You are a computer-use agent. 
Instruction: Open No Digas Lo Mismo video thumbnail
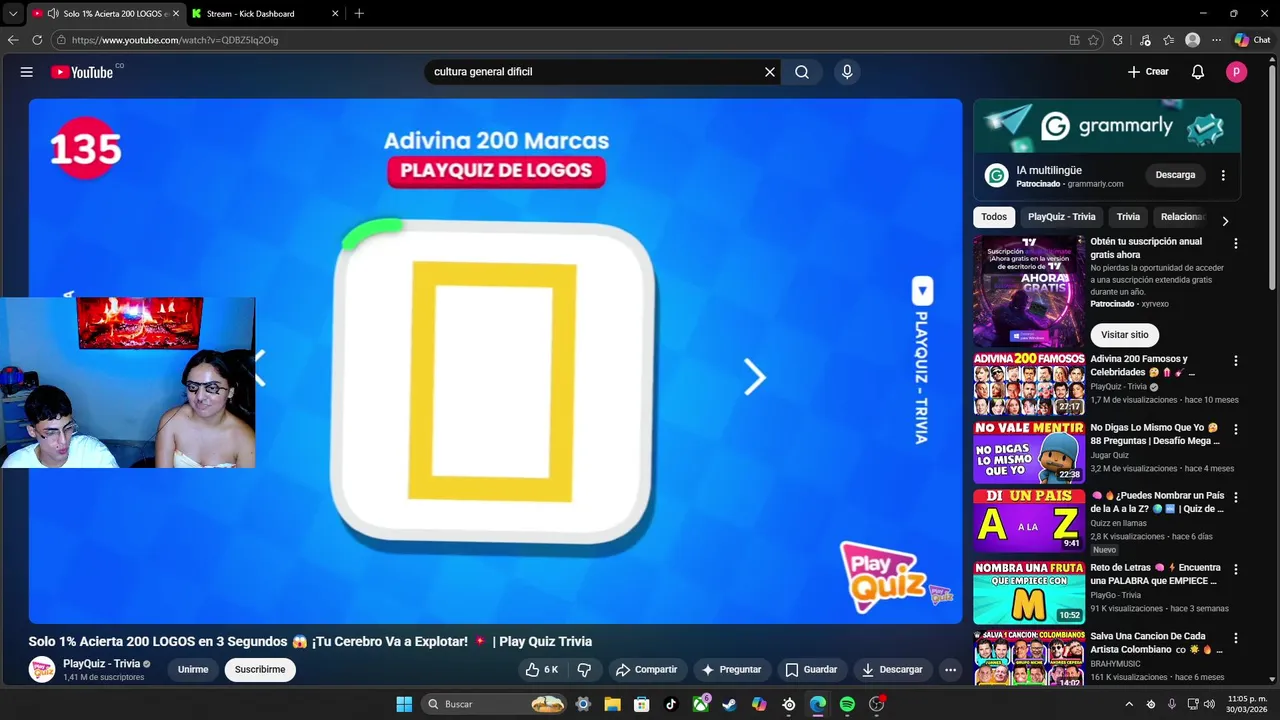coord(1029,452)
